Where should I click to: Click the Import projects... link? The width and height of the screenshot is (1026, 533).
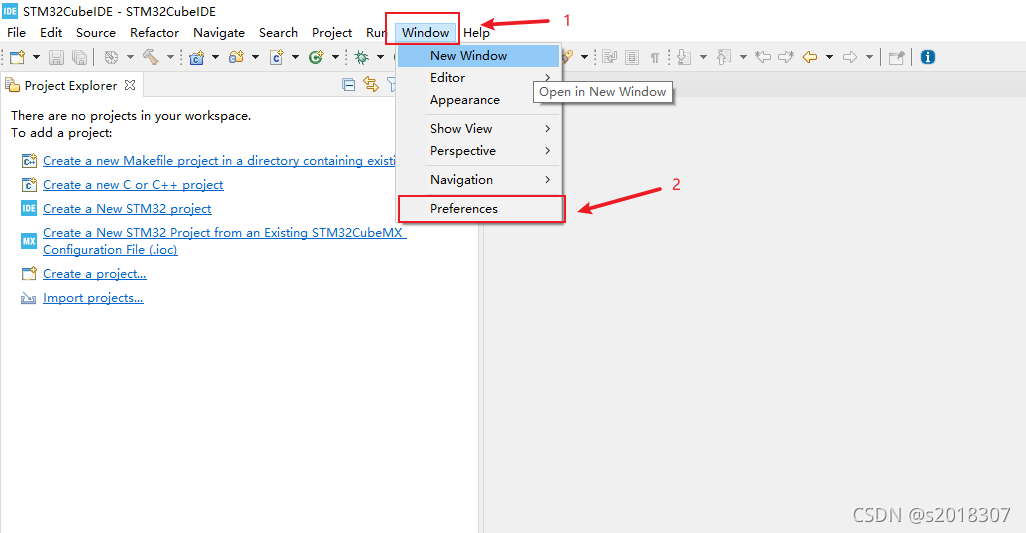click(x=94, y=298)
